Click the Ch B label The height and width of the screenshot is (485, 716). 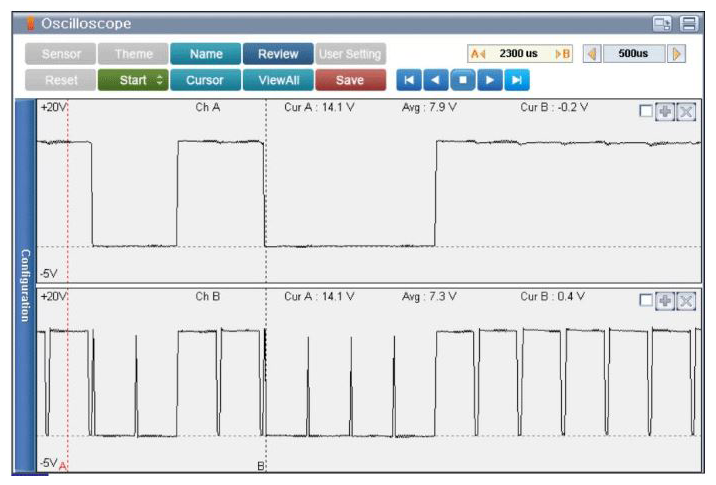[208, 296]
